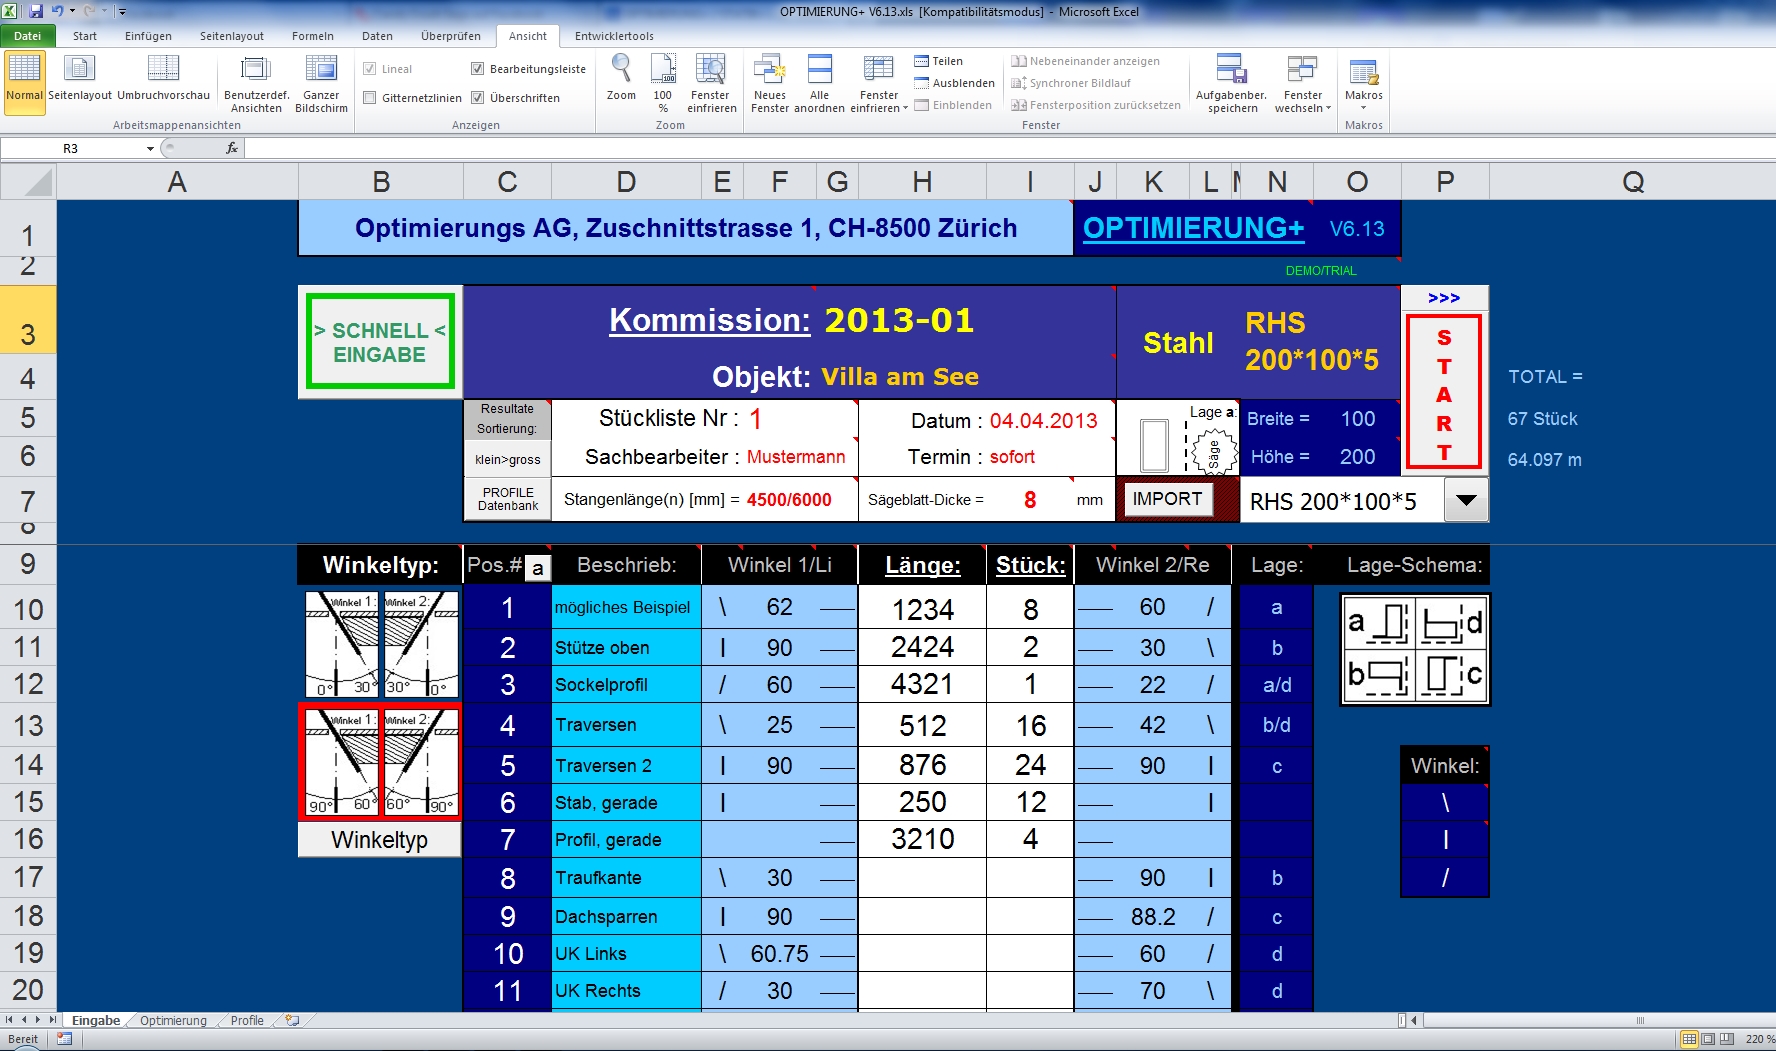This screenshot has width=1776, height=1051.
Task: Click the Undo icon in quick access toolbar
Action: pyautogui.click(x=58, y=11)
